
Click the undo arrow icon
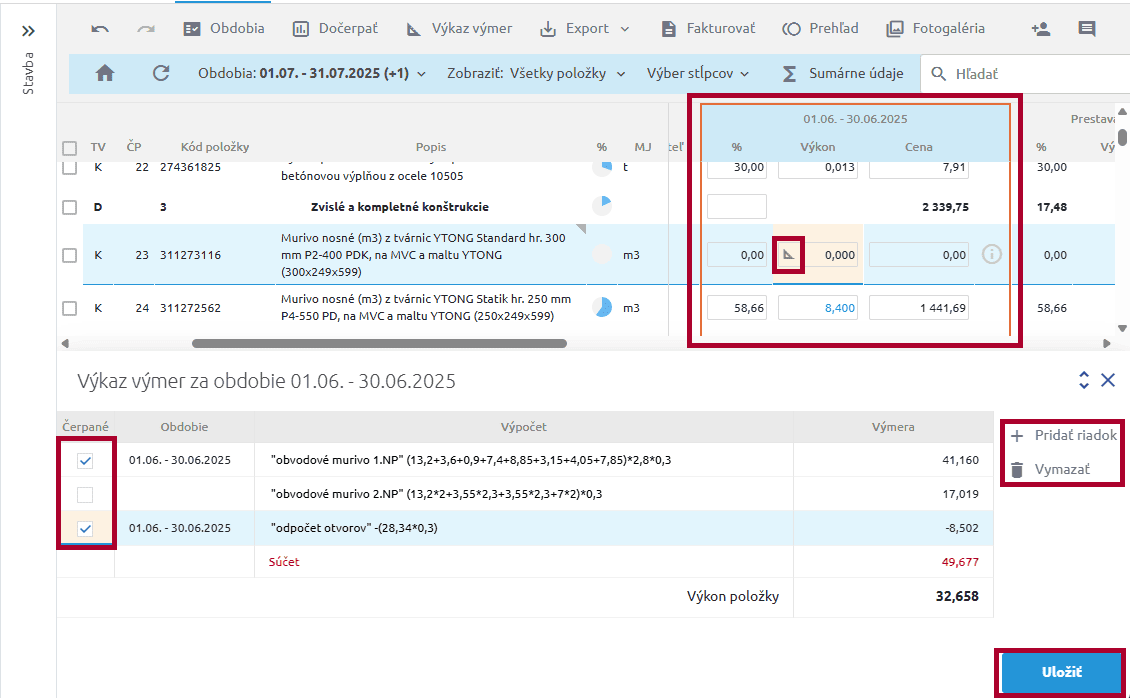coord(100,29)
